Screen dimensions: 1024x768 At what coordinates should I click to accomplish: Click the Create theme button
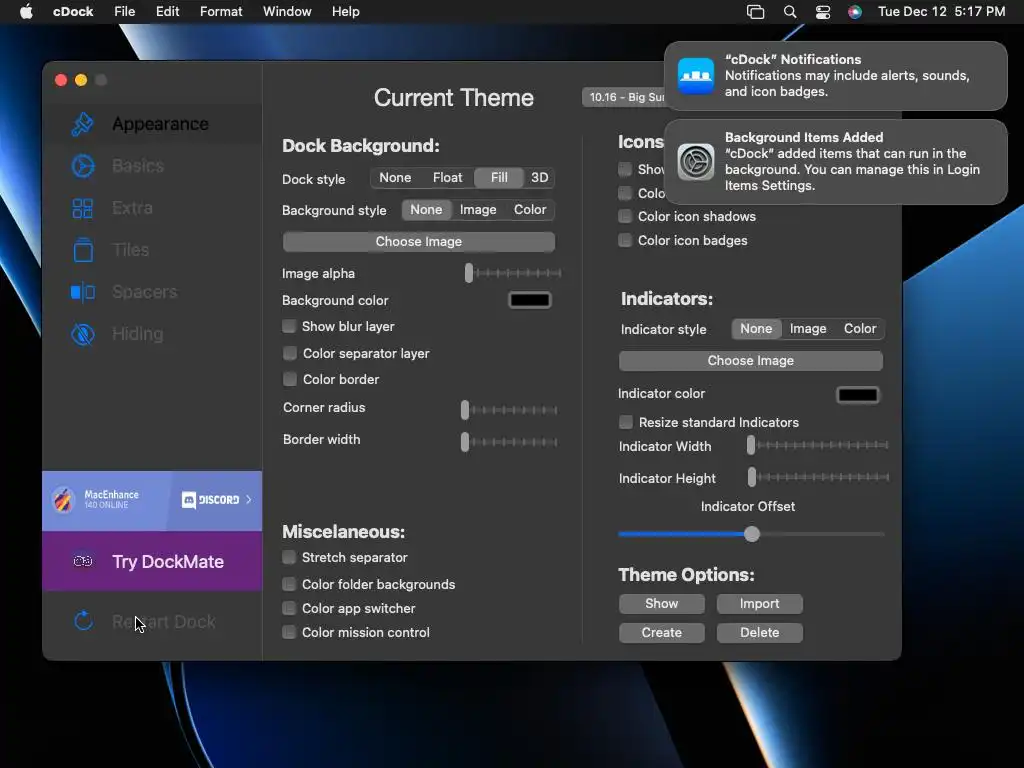(662, 632)
